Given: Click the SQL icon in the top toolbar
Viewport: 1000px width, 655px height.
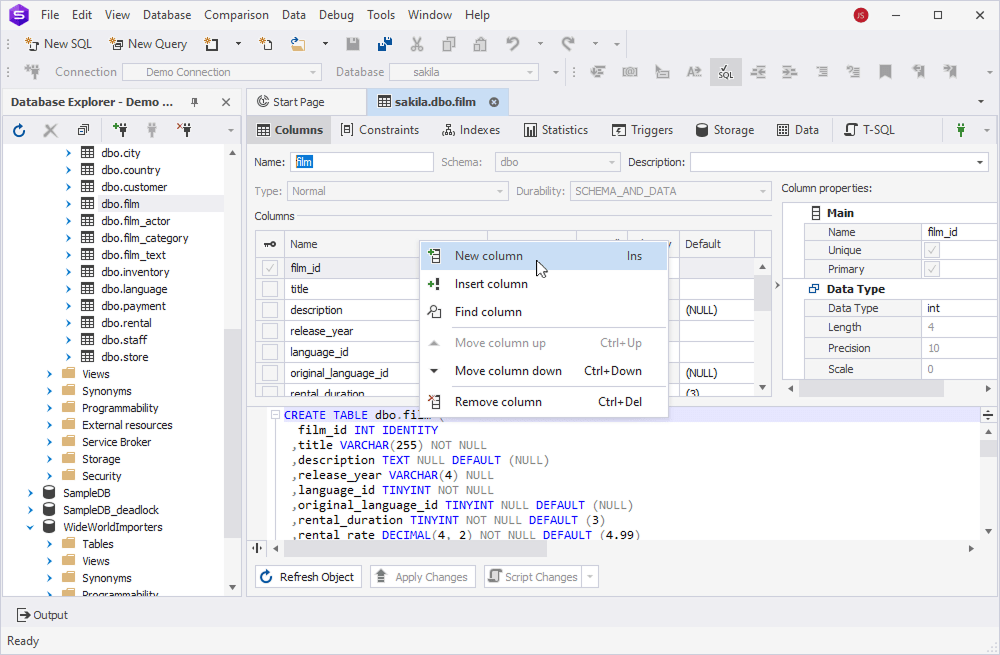Looking at the screenshot, I should pyautogui.click(x=725, y=72).
